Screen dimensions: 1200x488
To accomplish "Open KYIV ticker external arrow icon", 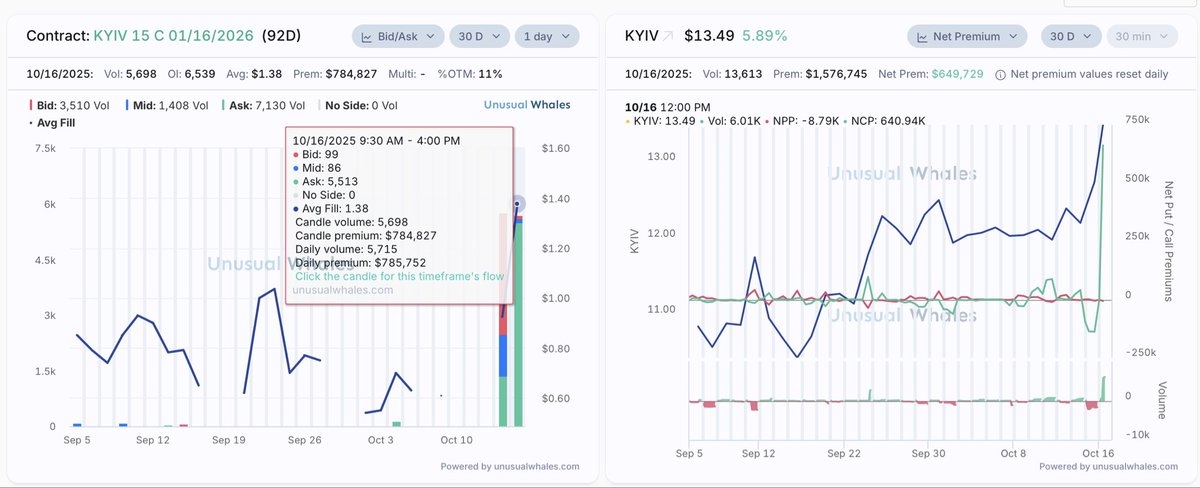I will [668, 36].
